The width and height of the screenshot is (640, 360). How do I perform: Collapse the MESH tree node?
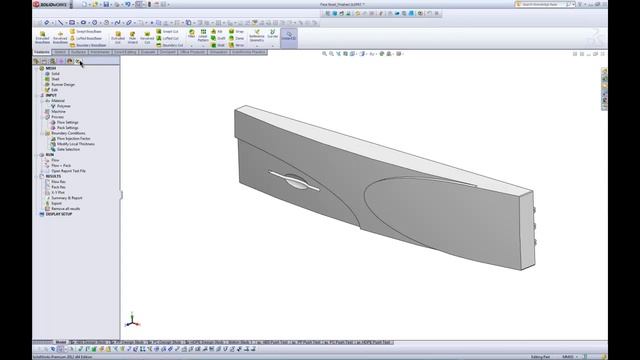(x=36, y=69)
